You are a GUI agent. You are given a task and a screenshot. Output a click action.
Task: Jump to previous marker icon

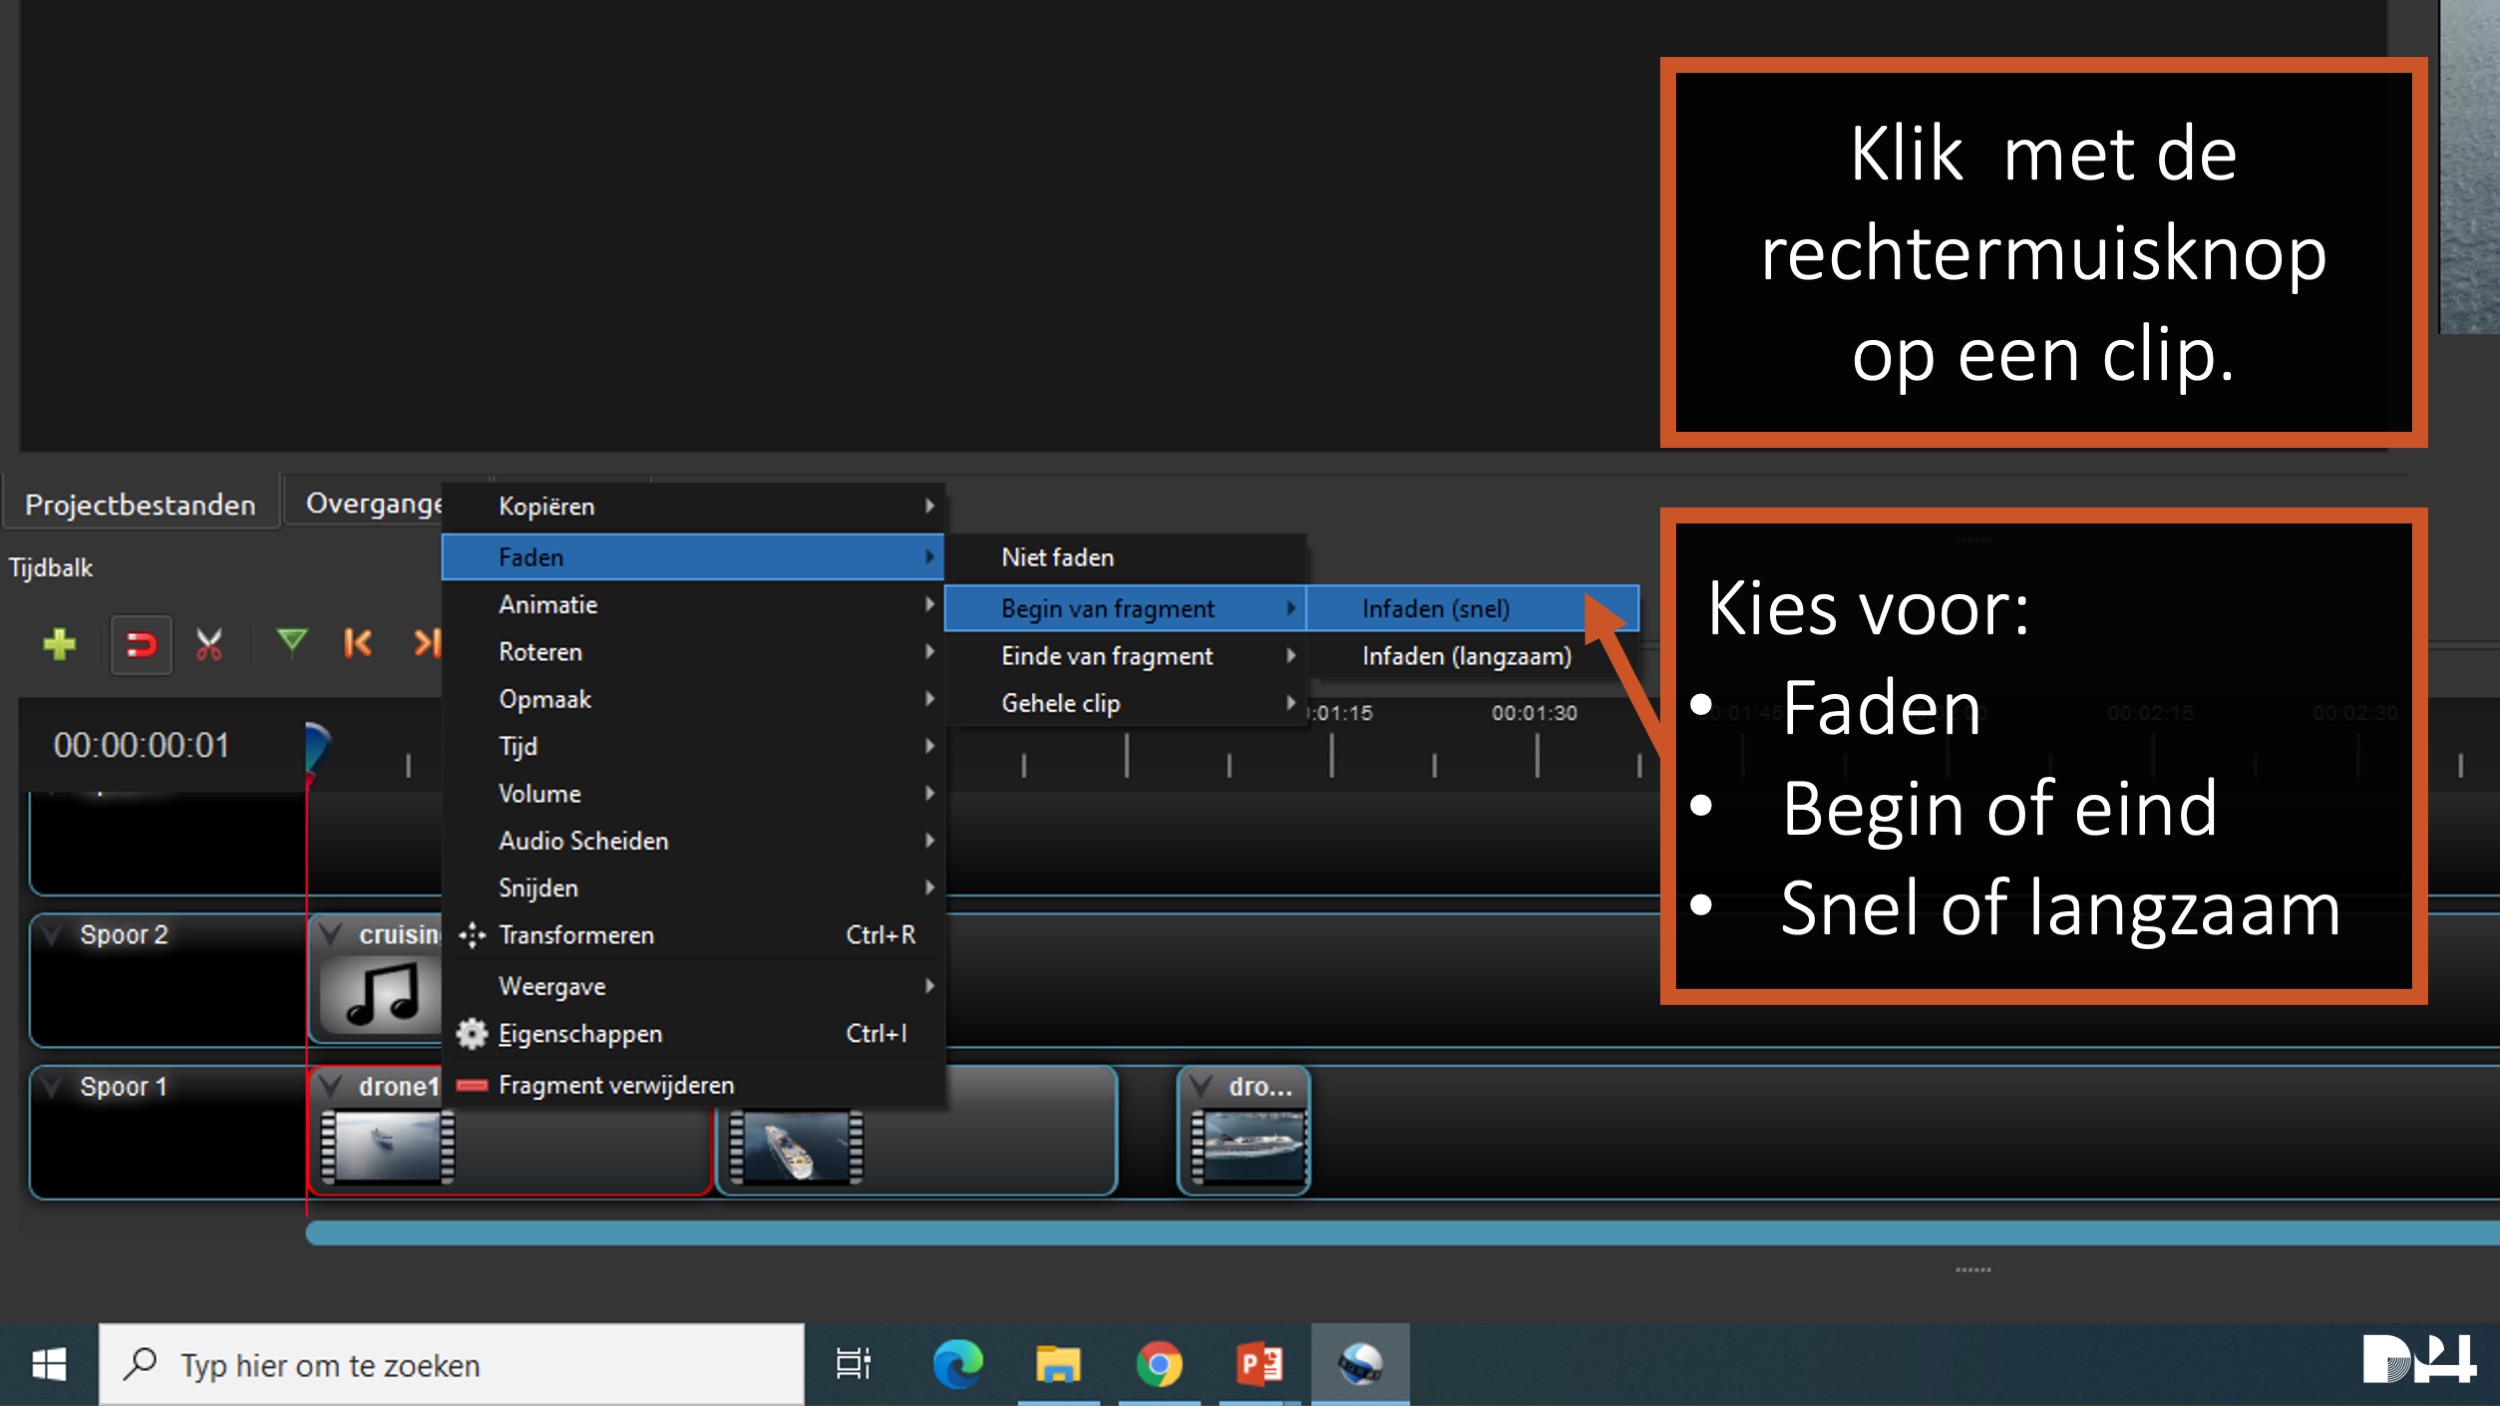click(357, 643)
